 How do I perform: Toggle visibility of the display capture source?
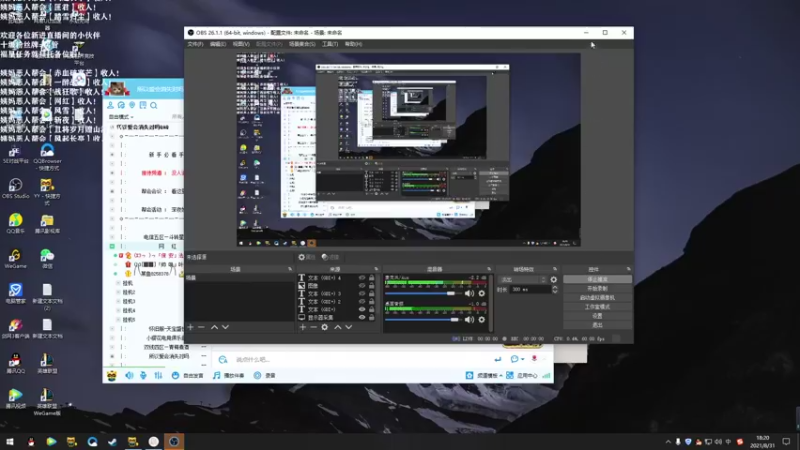click(362, 317)
